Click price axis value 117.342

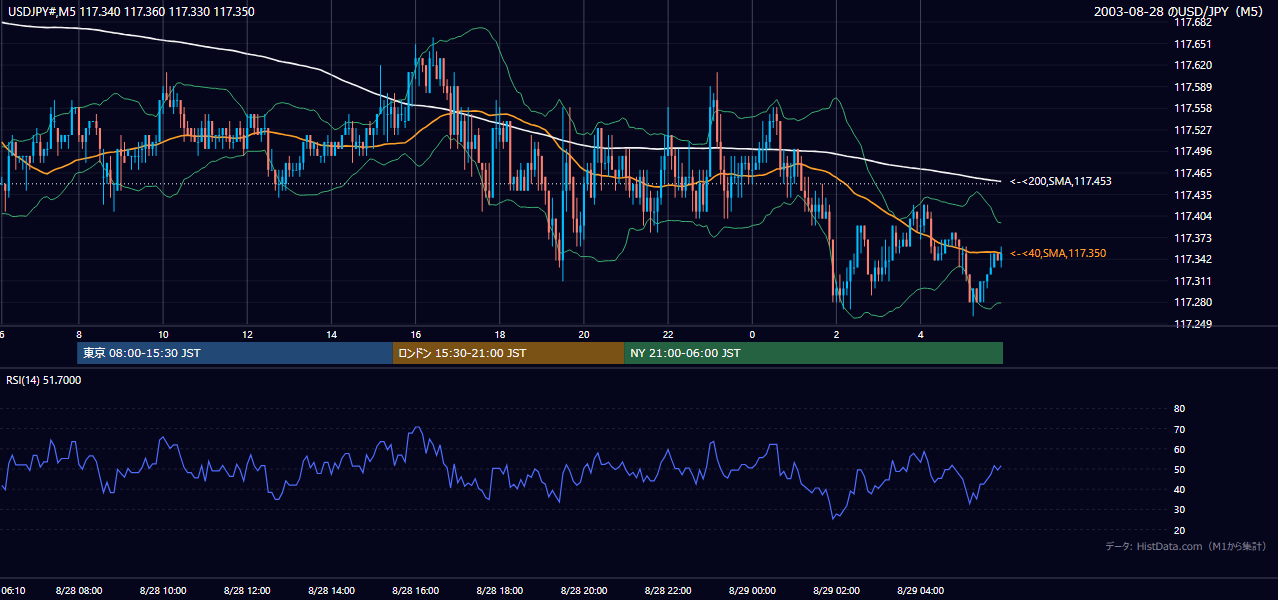tap(1193, 259)
